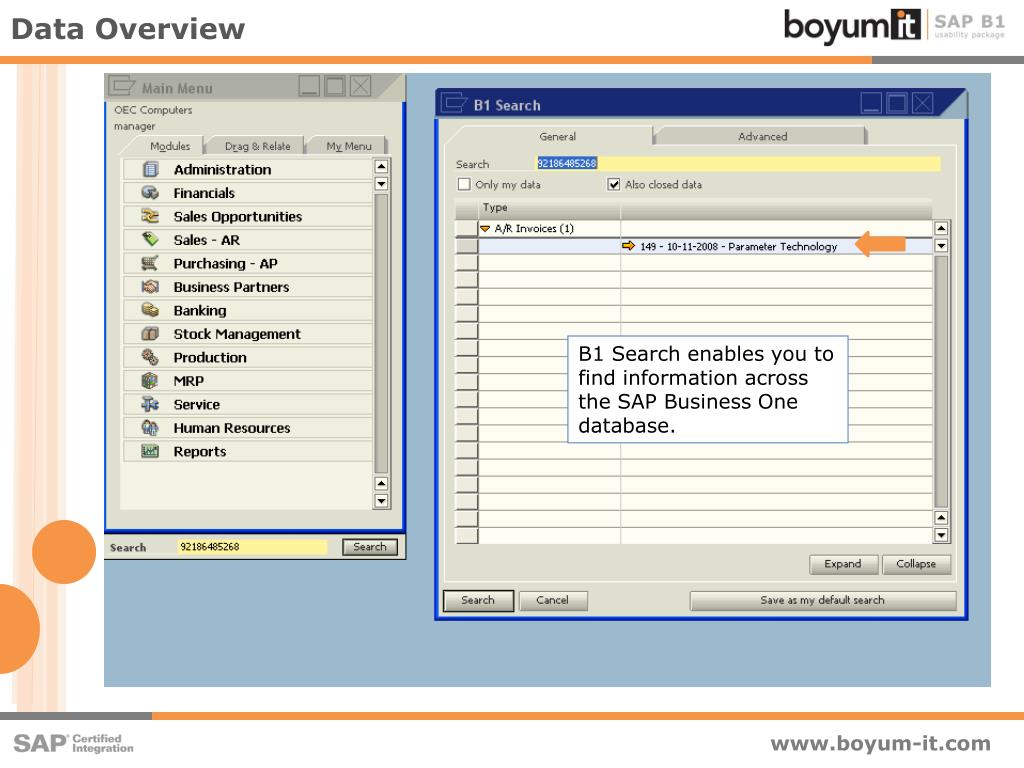Viewport: 1024px width, 768px height.
Task: Click the Stock Management box icon
Action: [x=150, y=334]
